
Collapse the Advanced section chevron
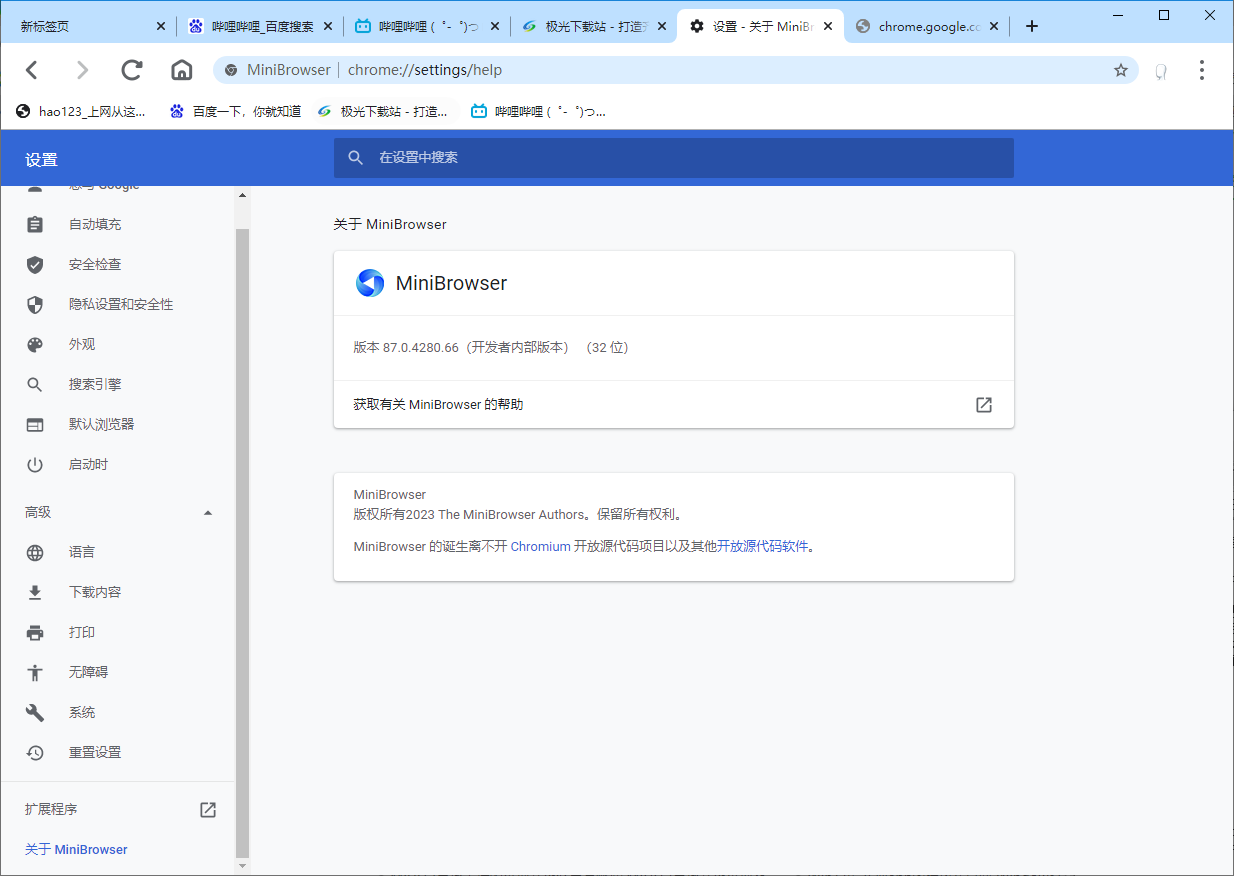point(208,512)
